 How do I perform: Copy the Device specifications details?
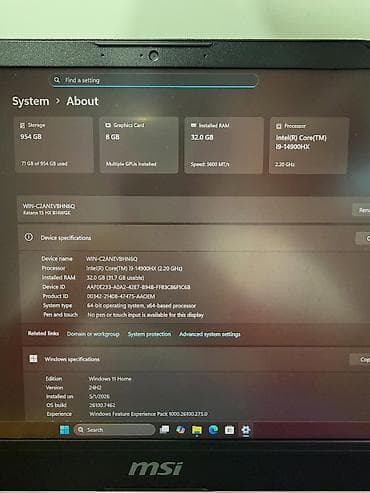pos(363,238)
